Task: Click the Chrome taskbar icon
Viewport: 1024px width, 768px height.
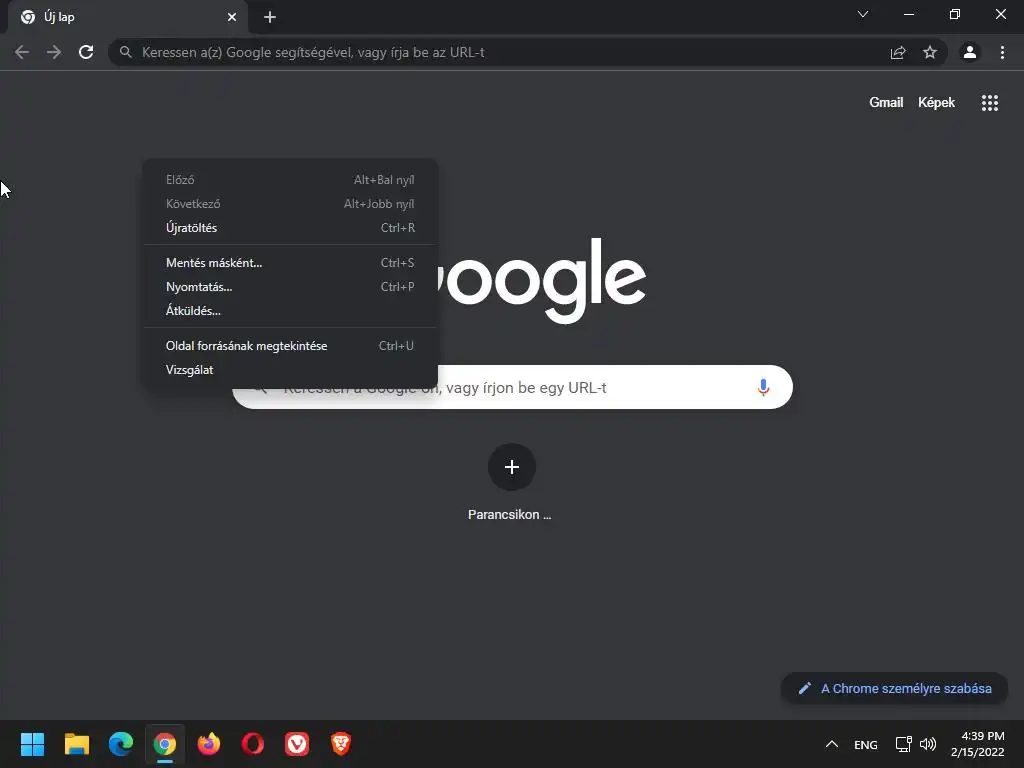Action: 165,744
